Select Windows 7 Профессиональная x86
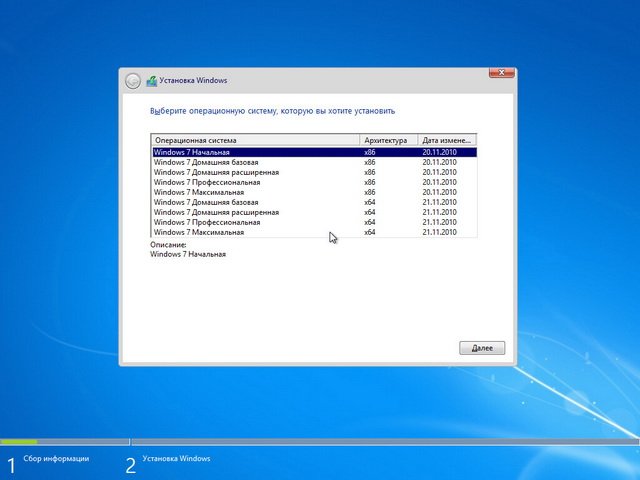This screenshot has width=640, height=480. coord(314,182)
